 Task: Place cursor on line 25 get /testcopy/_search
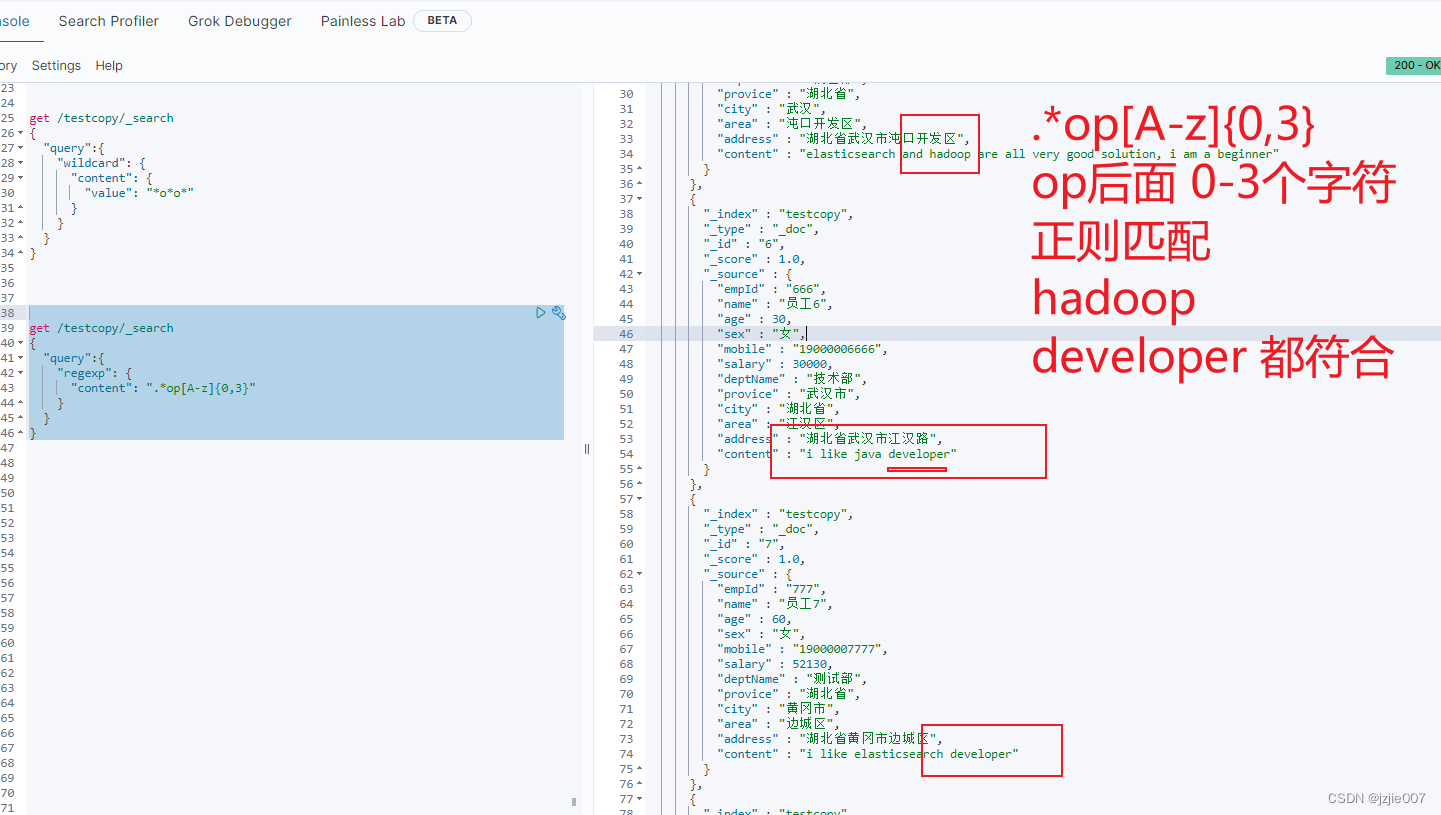[x=101, y=118]
